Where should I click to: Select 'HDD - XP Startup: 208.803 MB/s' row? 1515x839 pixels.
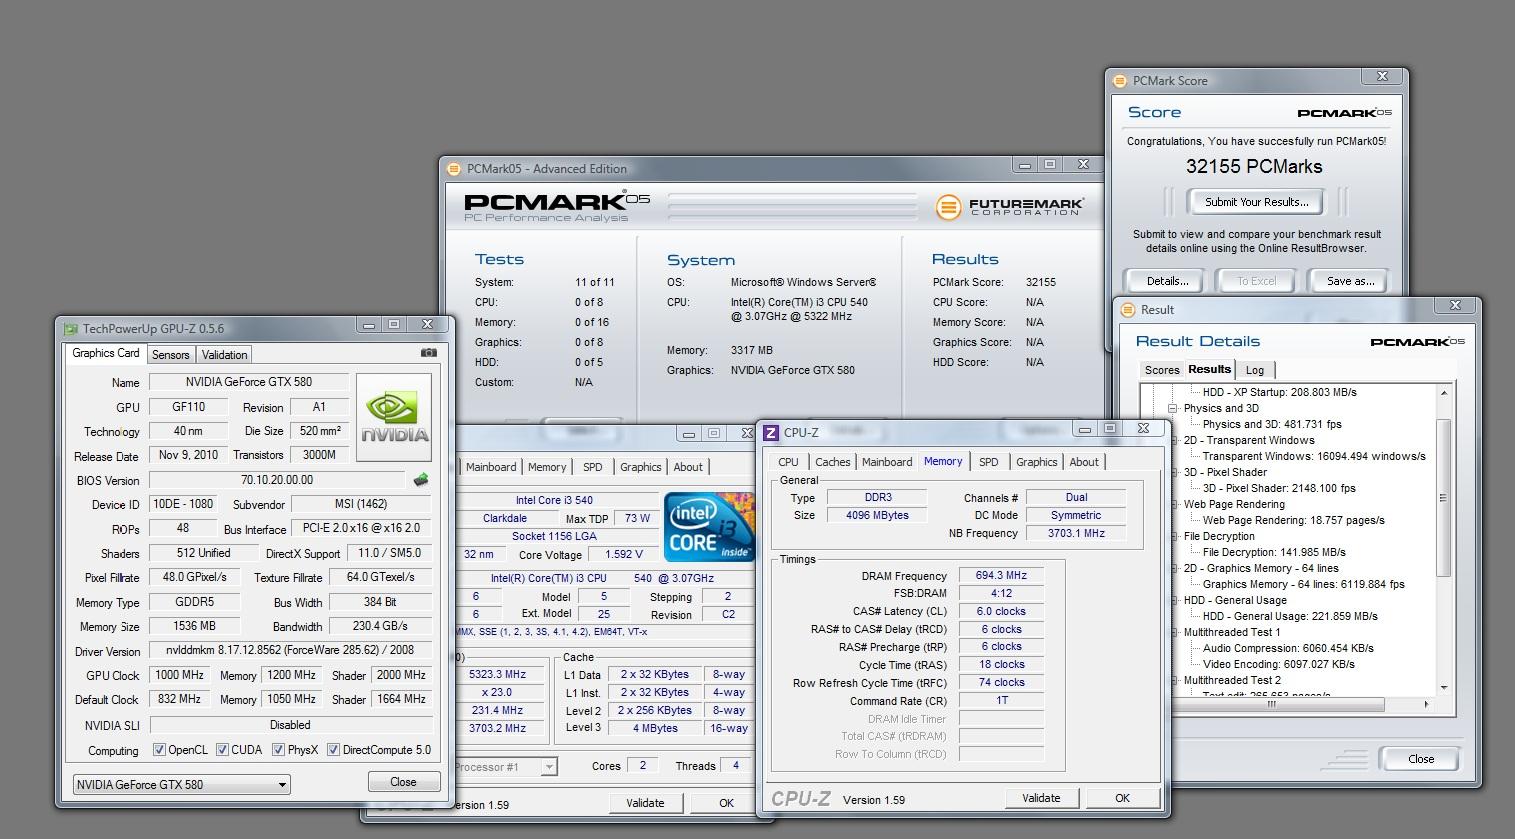[1279, 393]
